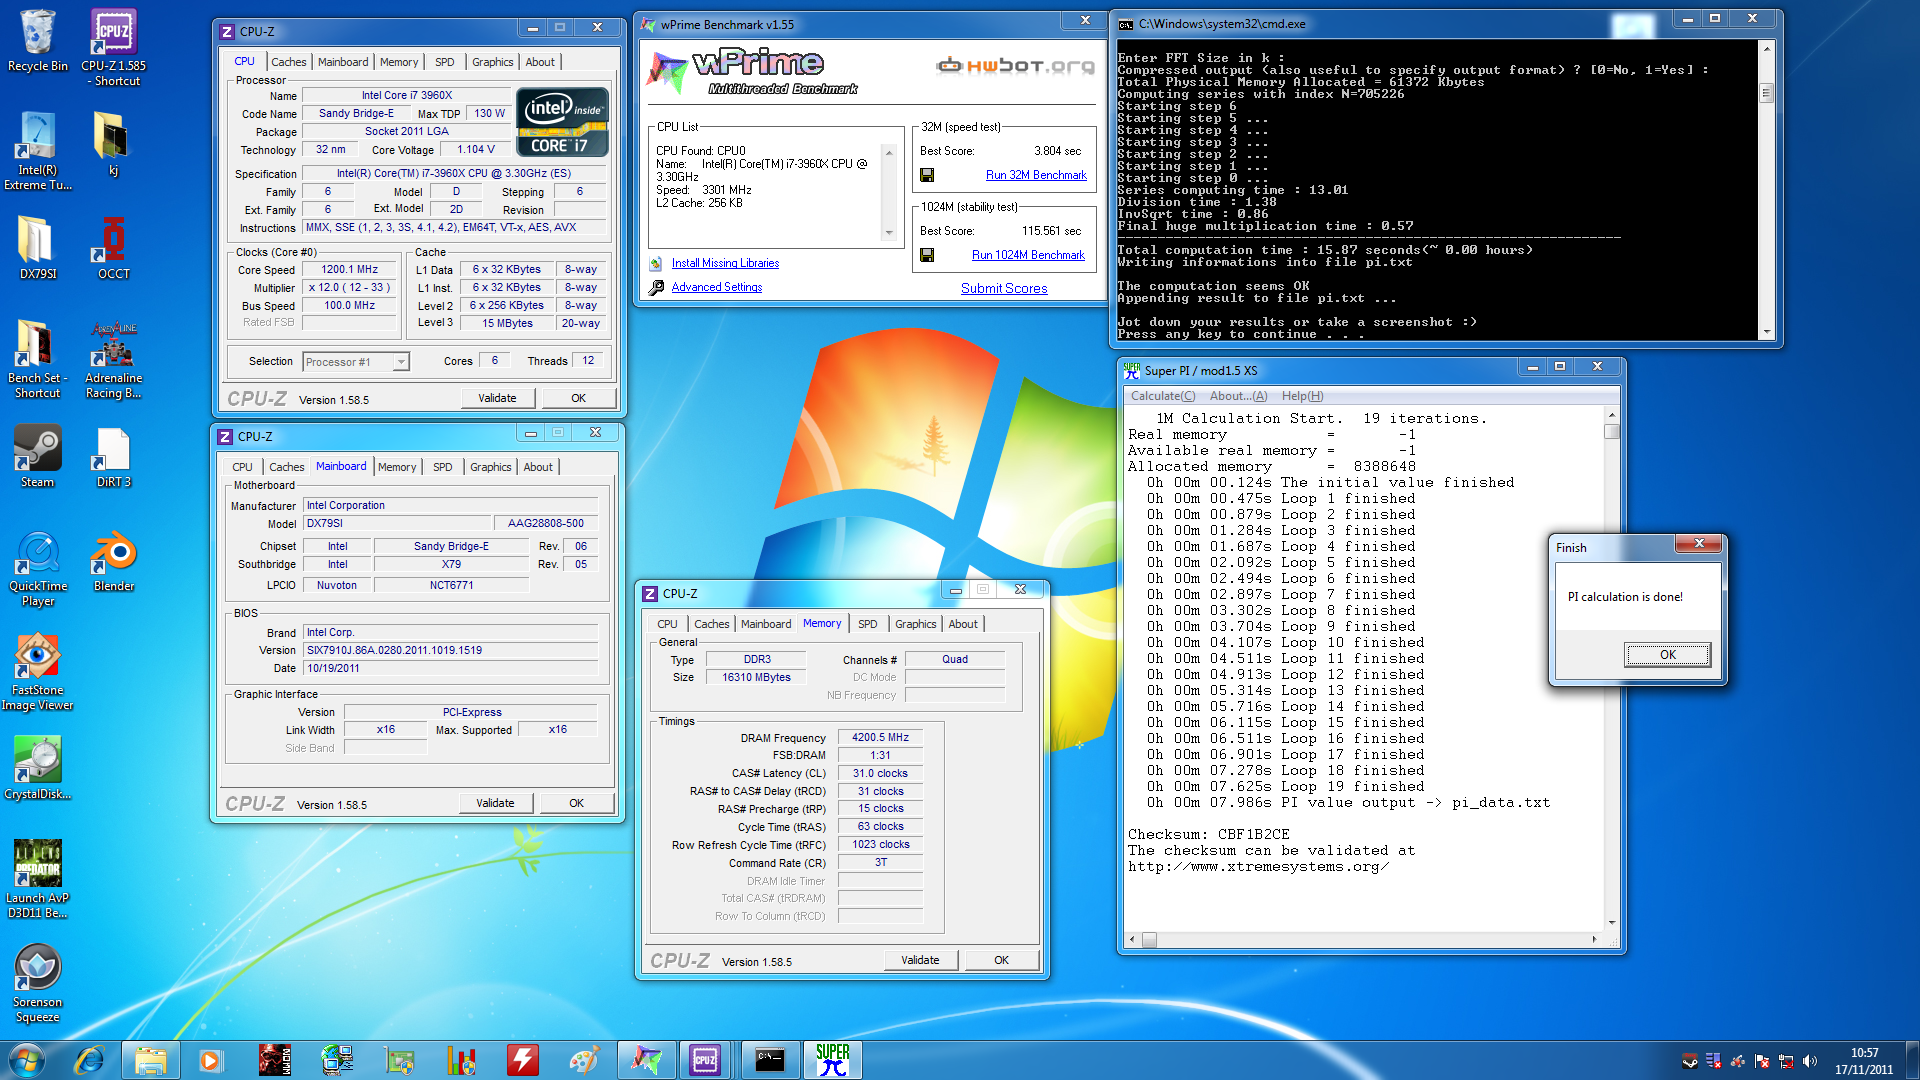The image size is (1920, 1080).
Task: Open Sorenson Squeeze desktop icon
Action: [x=37, y=984]
